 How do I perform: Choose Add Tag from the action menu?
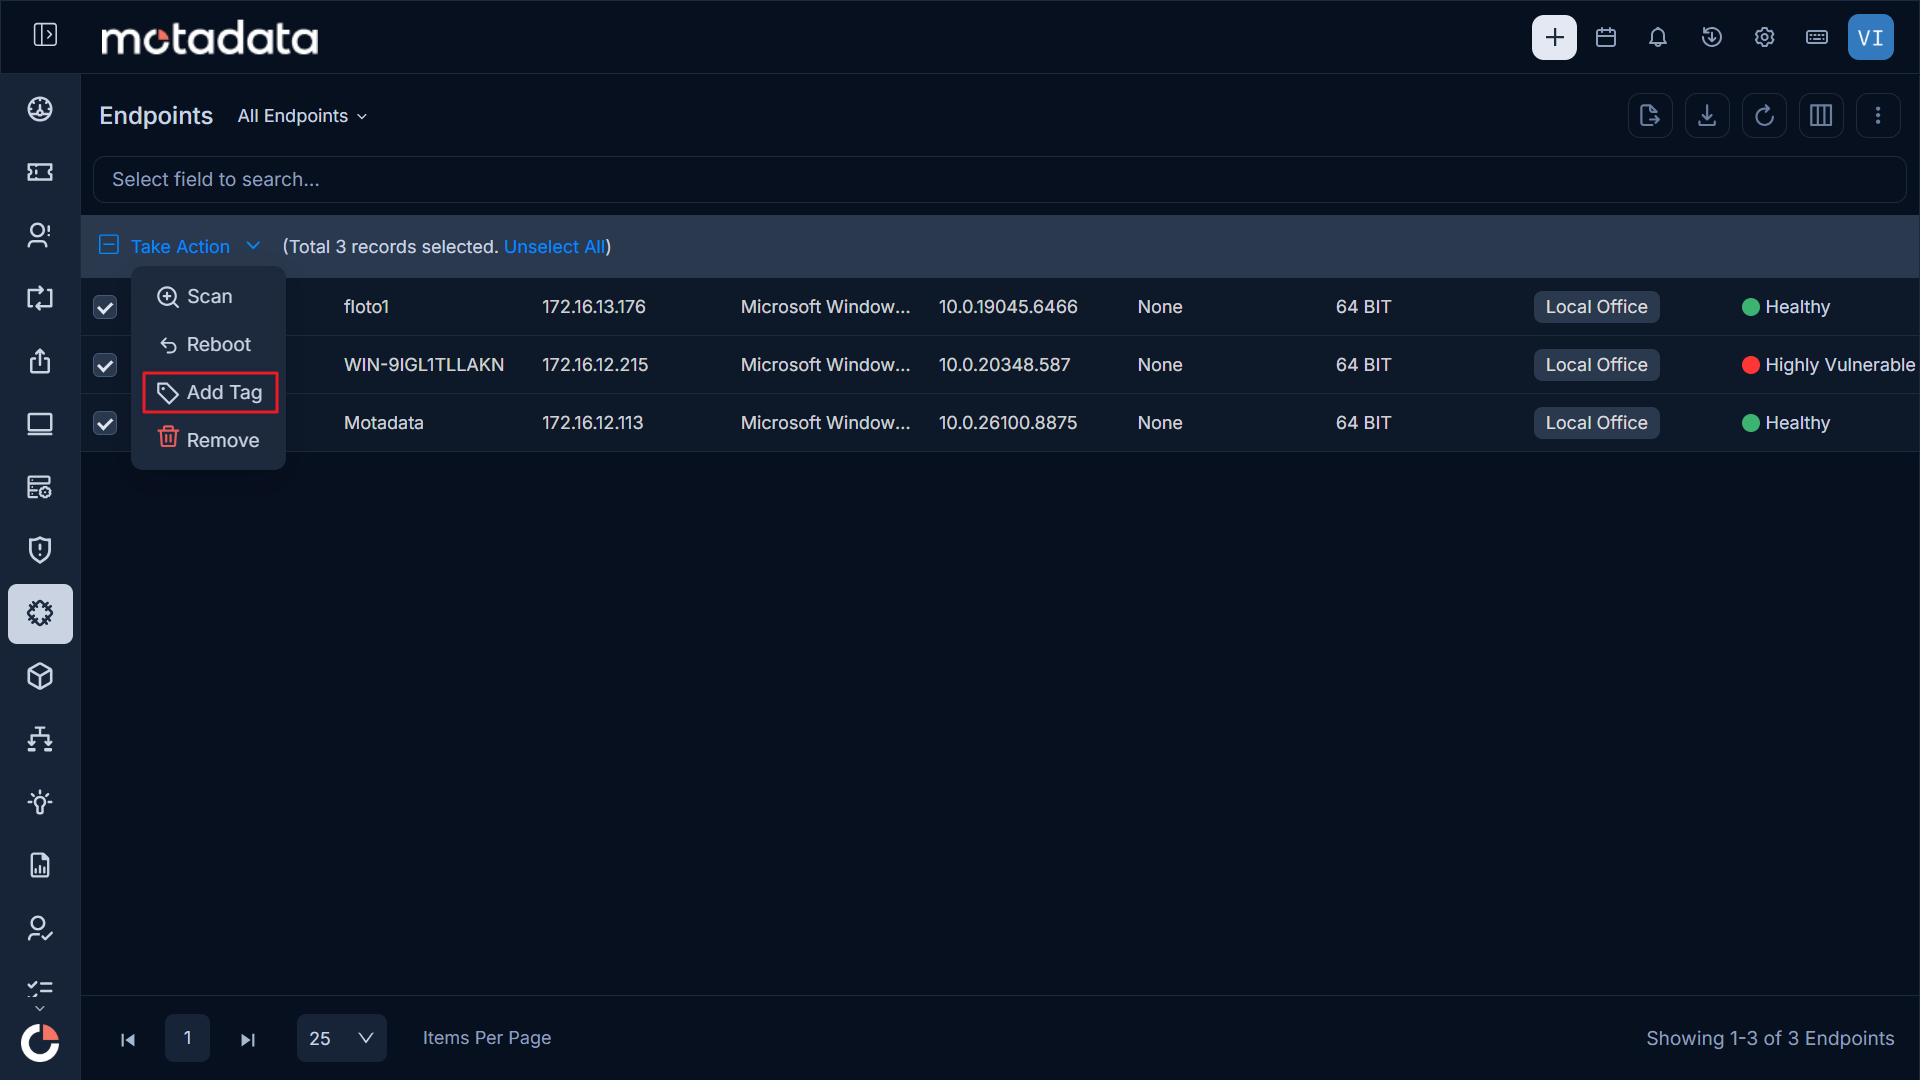tap(210, 392)
